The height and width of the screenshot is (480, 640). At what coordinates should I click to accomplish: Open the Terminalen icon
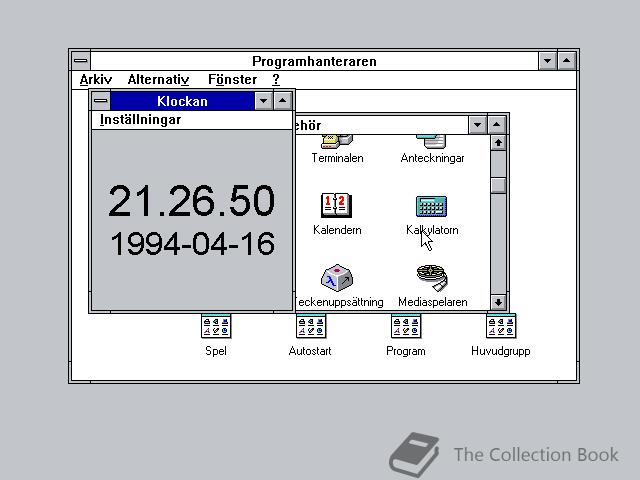coord(337,142)
